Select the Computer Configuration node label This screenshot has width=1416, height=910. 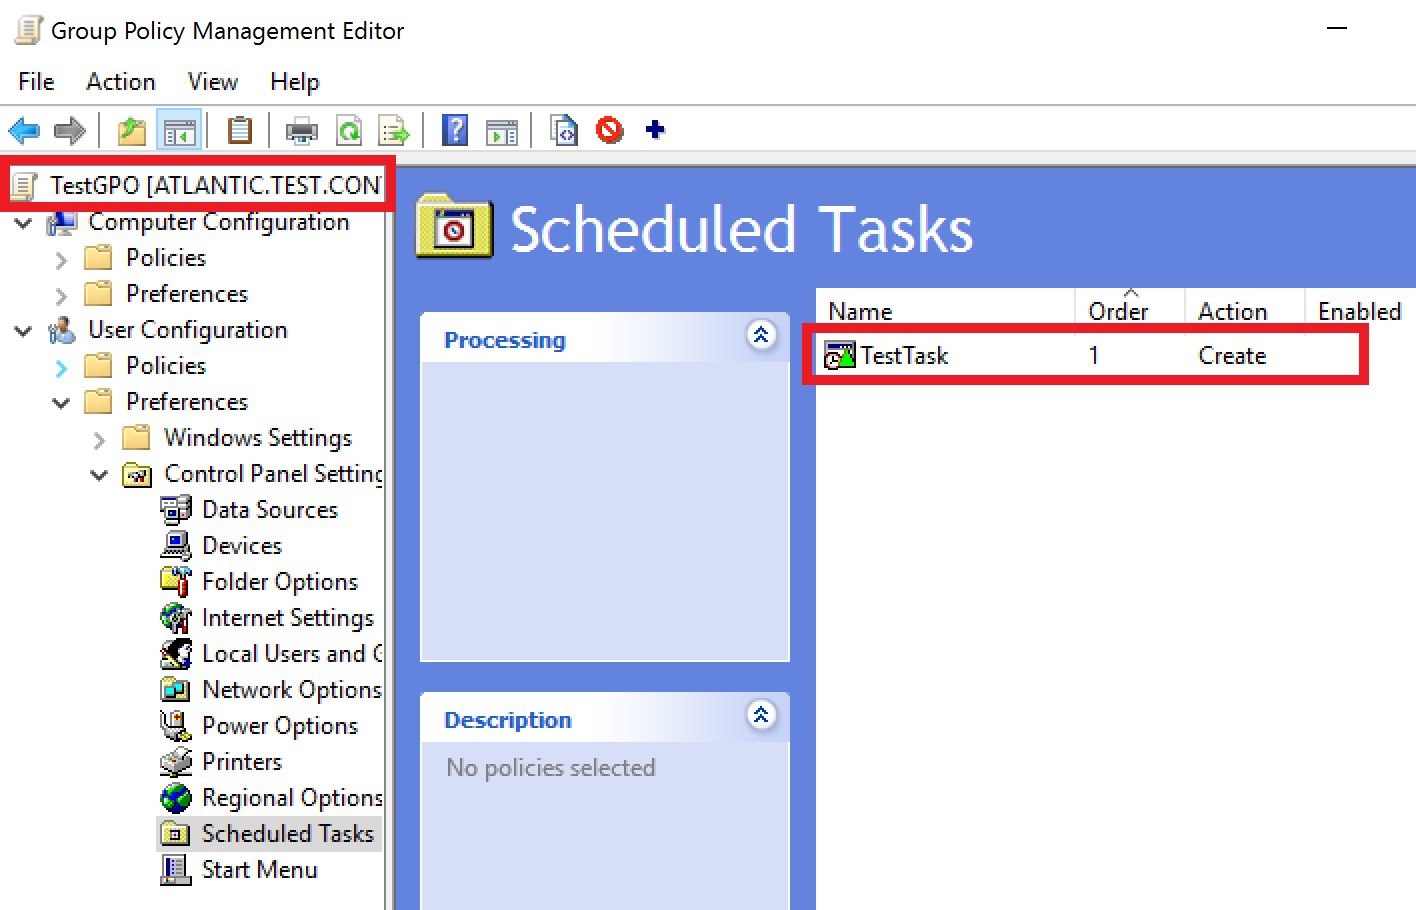tap(219, 222)
